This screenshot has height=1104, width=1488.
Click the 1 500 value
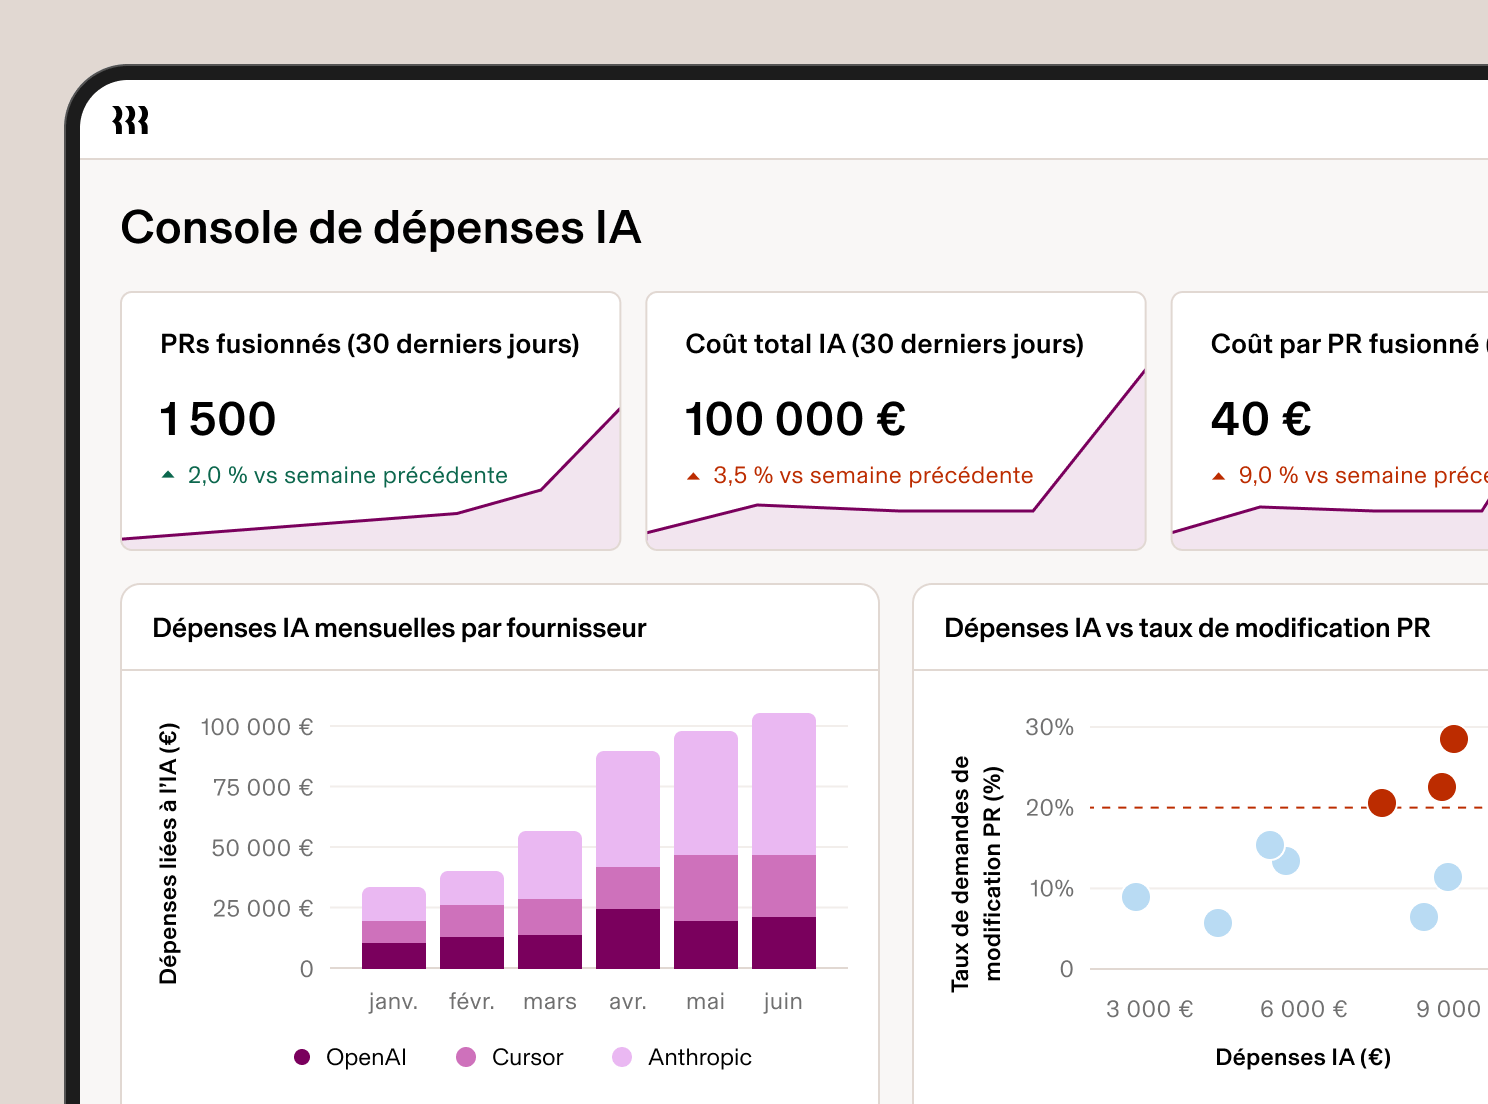click(x=217, y=418)
